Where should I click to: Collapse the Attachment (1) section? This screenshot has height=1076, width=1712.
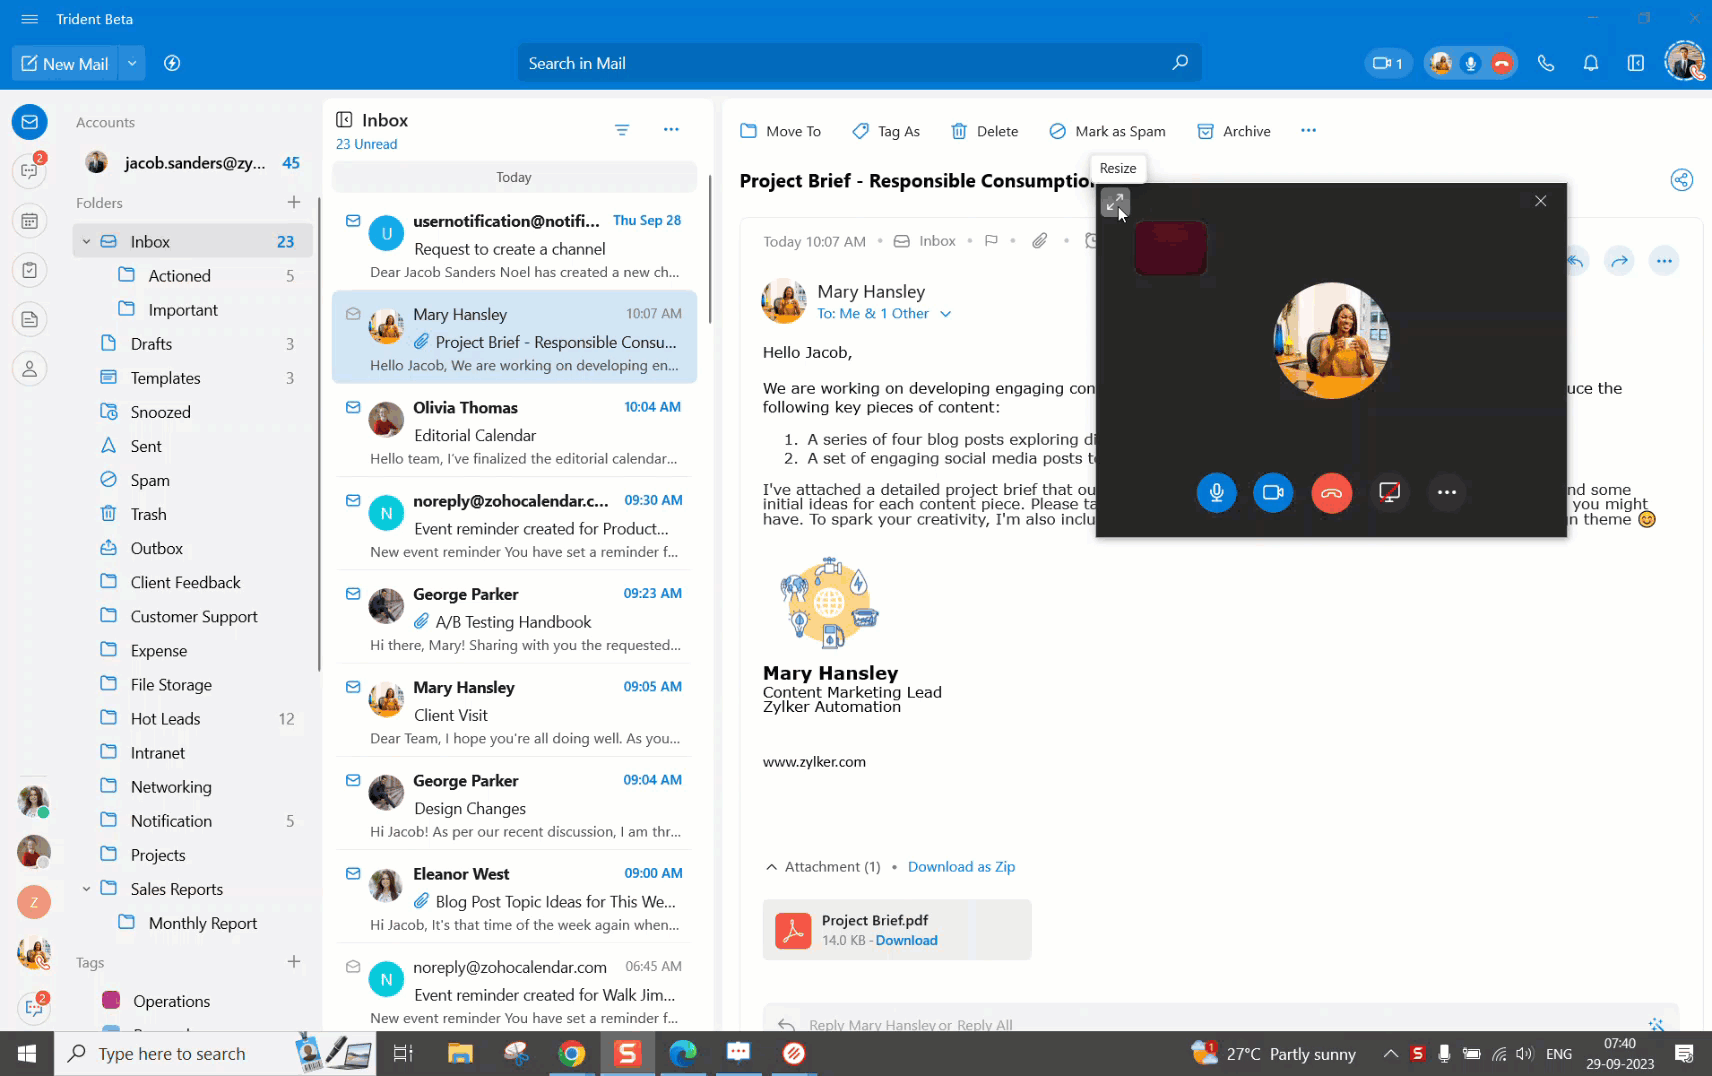click(x=771, y=867)
